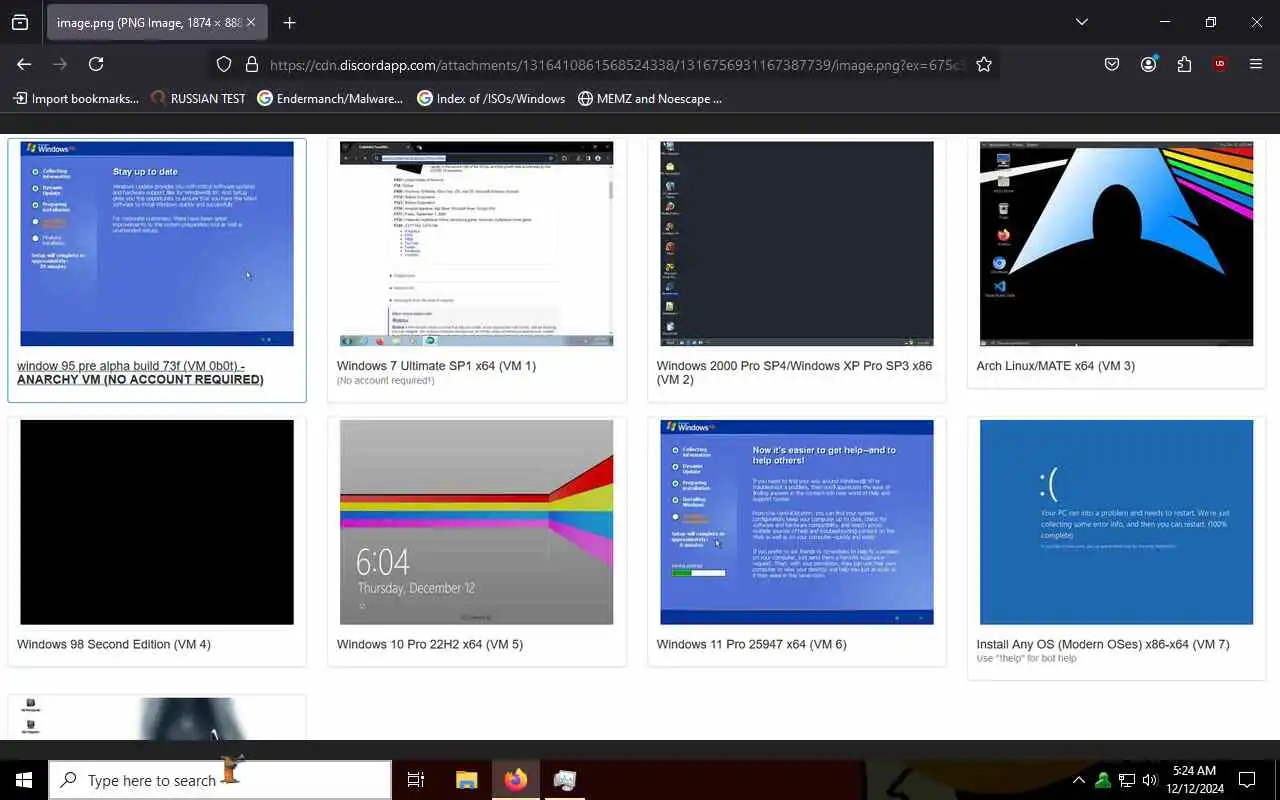Screen dimensions: 1280x800
Task: Open the black Windows 98 VM 4 thumbnail
Action: pos(157,522)
